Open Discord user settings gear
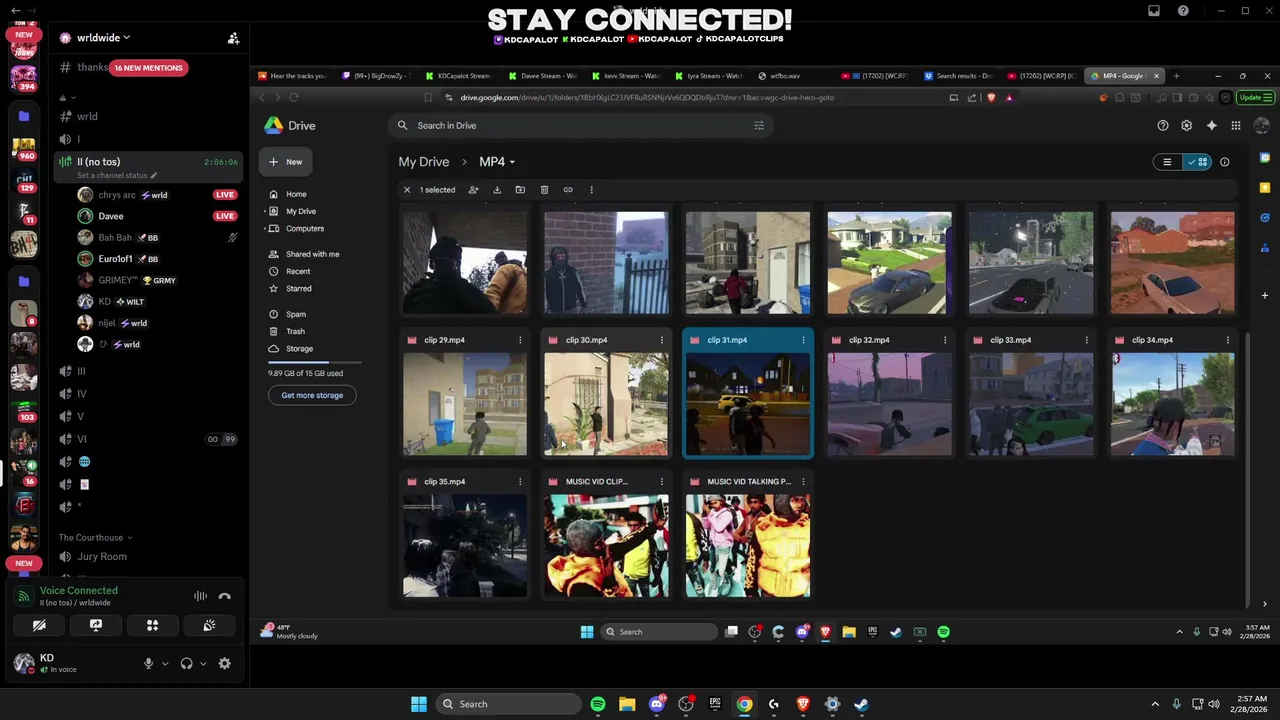The height and width of the screenshot is (720, 1280). pos(224,663)
